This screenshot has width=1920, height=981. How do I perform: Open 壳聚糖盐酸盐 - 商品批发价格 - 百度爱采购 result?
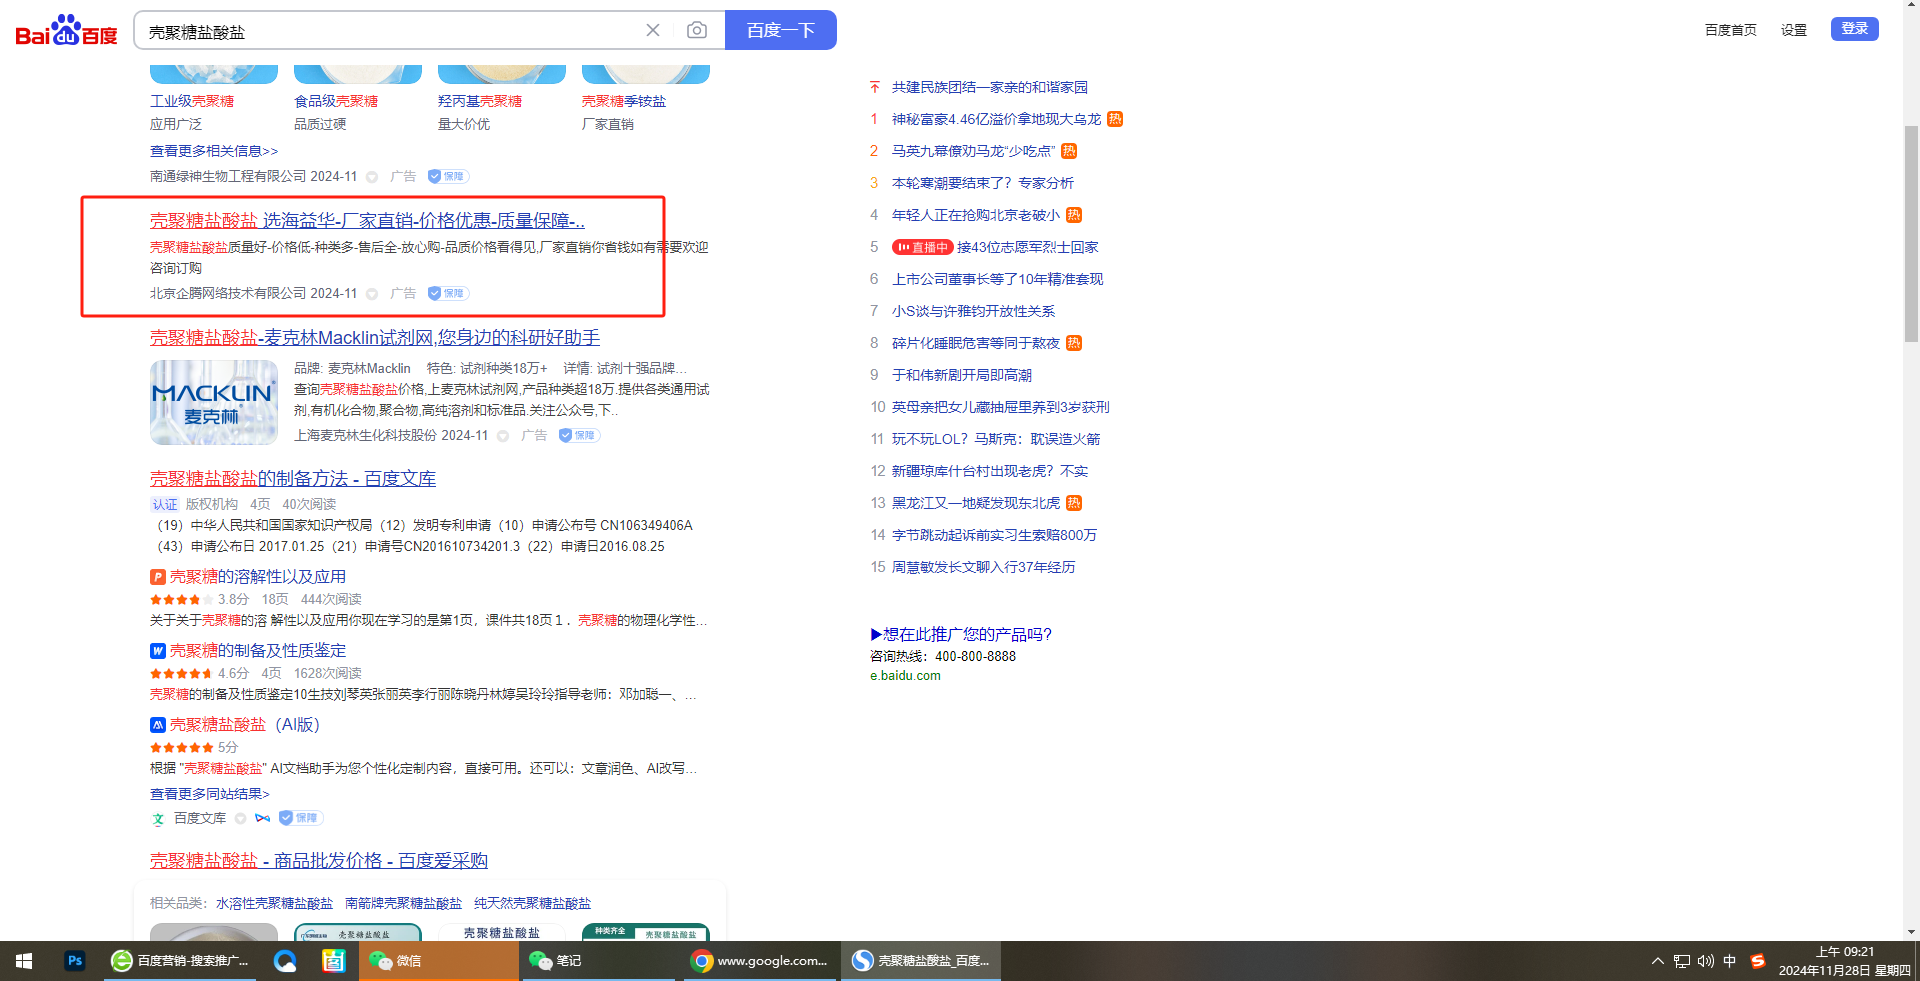319,861
